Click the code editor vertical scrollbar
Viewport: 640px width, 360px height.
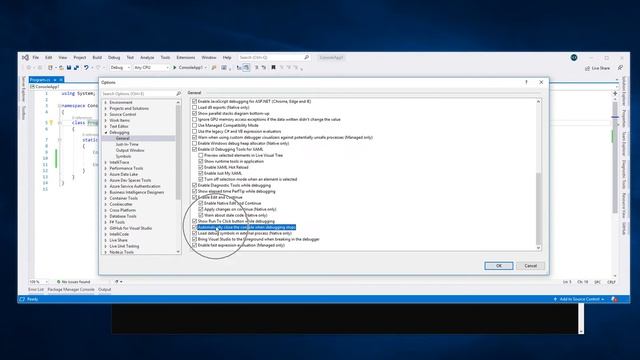[x=615, y=159]
